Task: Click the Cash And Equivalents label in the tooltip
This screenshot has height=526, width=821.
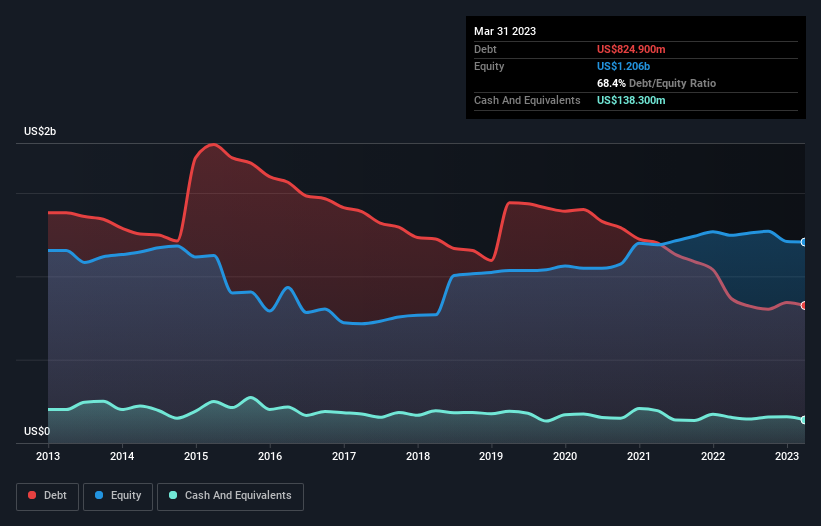Action: 527,100
